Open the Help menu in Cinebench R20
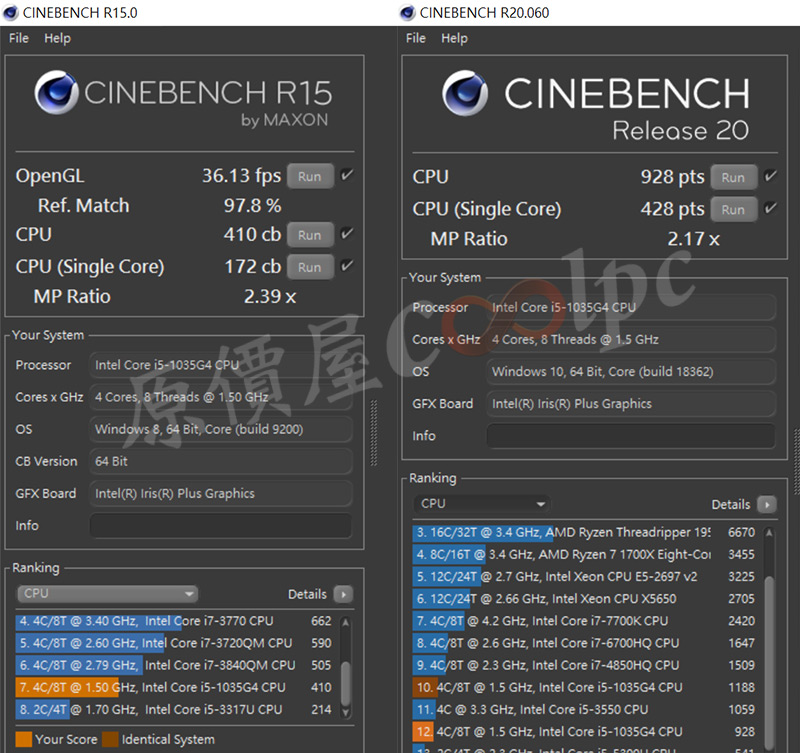 click(454, 38)
